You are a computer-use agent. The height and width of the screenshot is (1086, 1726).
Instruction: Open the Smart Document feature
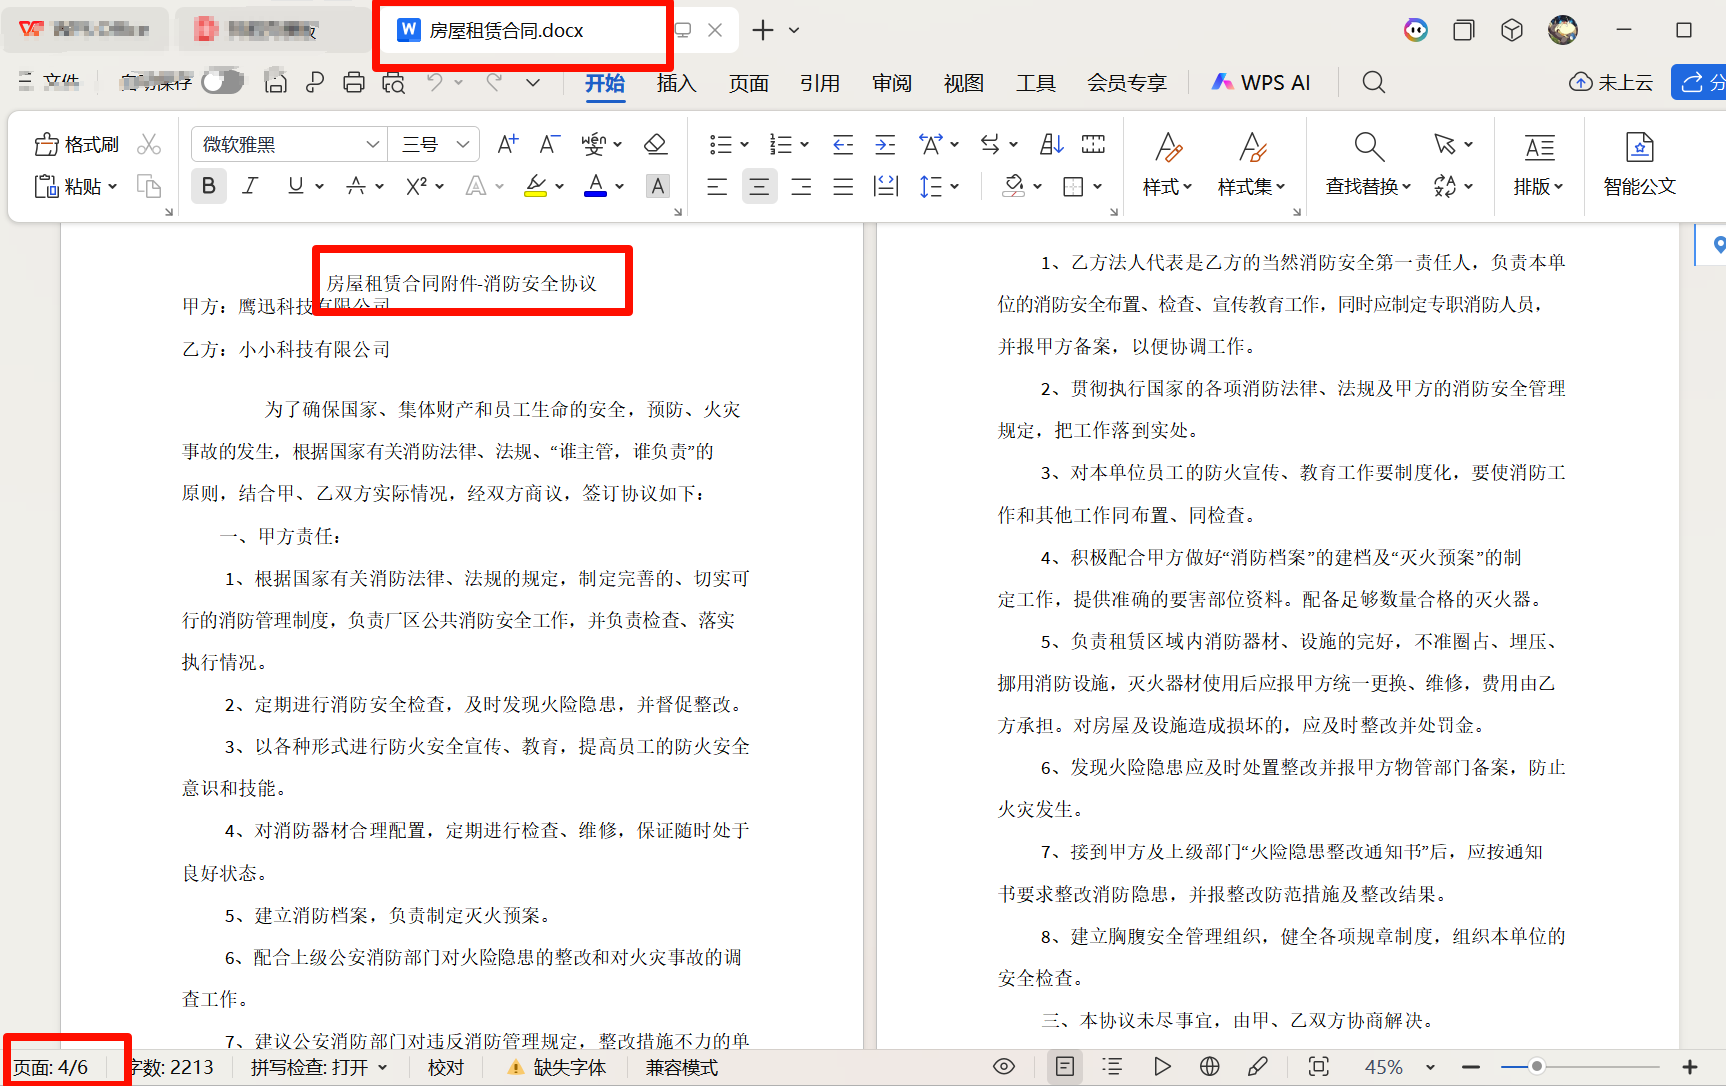click(x=1639, y=163)
